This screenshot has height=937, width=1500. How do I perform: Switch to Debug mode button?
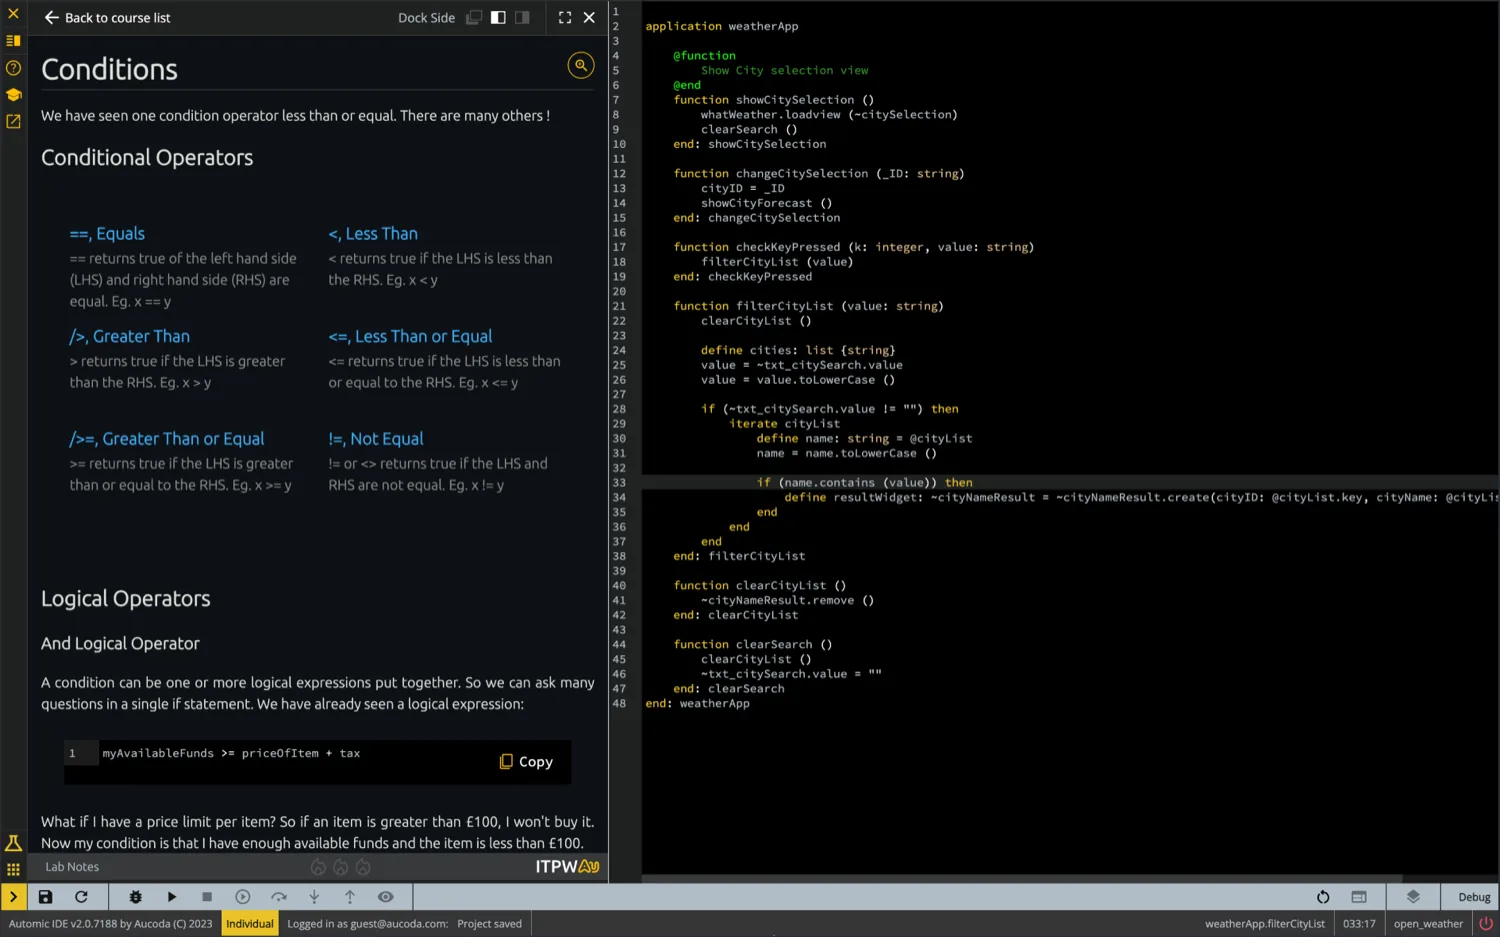(1474, 897)
